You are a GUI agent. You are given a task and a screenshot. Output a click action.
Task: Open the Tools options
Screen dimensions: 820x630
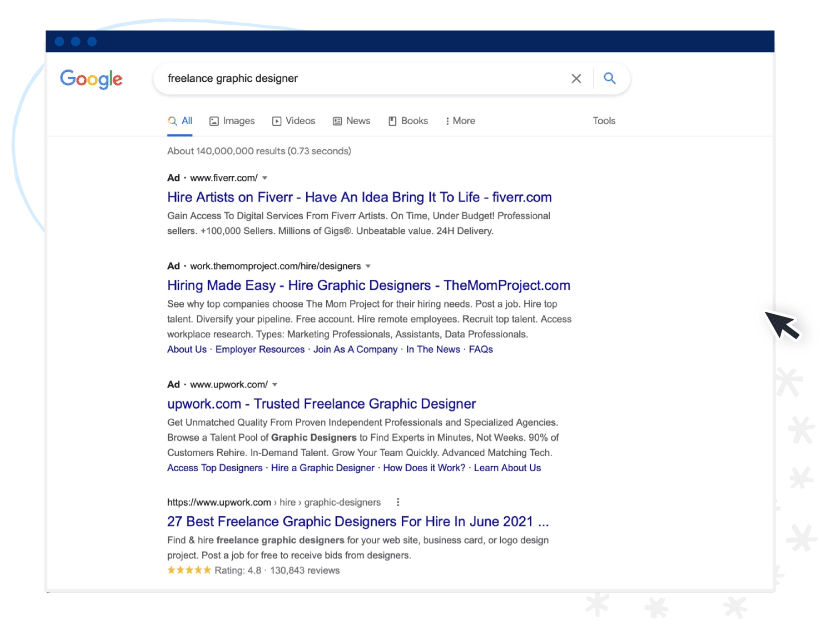[603, 121]
